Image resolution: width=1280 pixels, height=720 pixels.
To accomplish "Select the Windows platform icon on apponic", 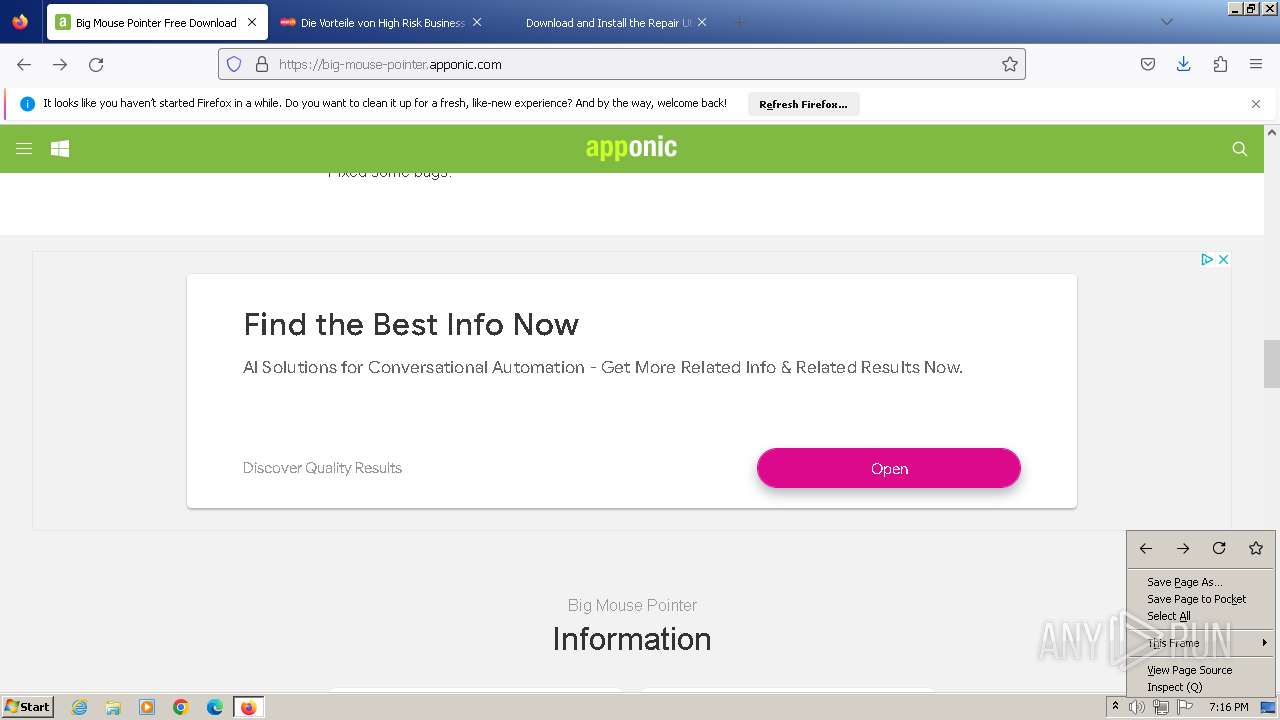I will click(60, 148).
